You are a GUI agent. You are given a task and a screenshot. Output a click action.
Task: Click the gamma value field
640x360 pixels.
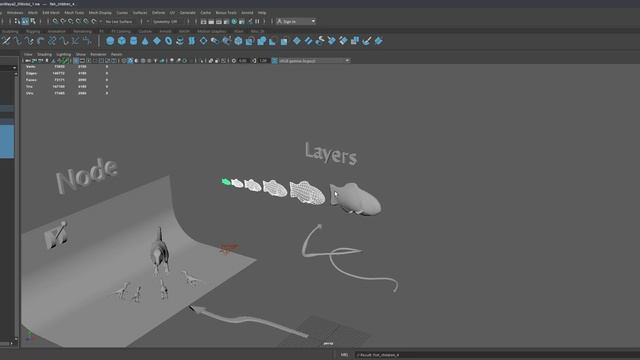[263, 61]
